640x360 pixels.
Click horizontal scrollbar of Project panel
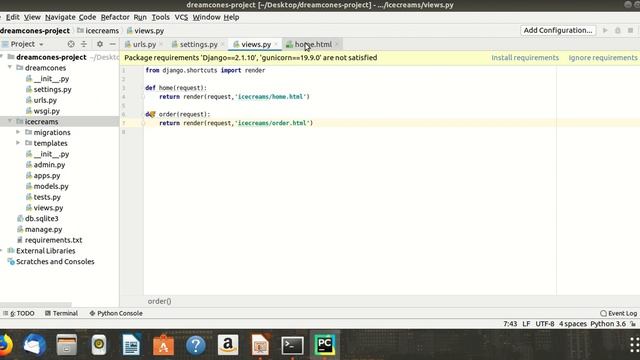[36, 304]
